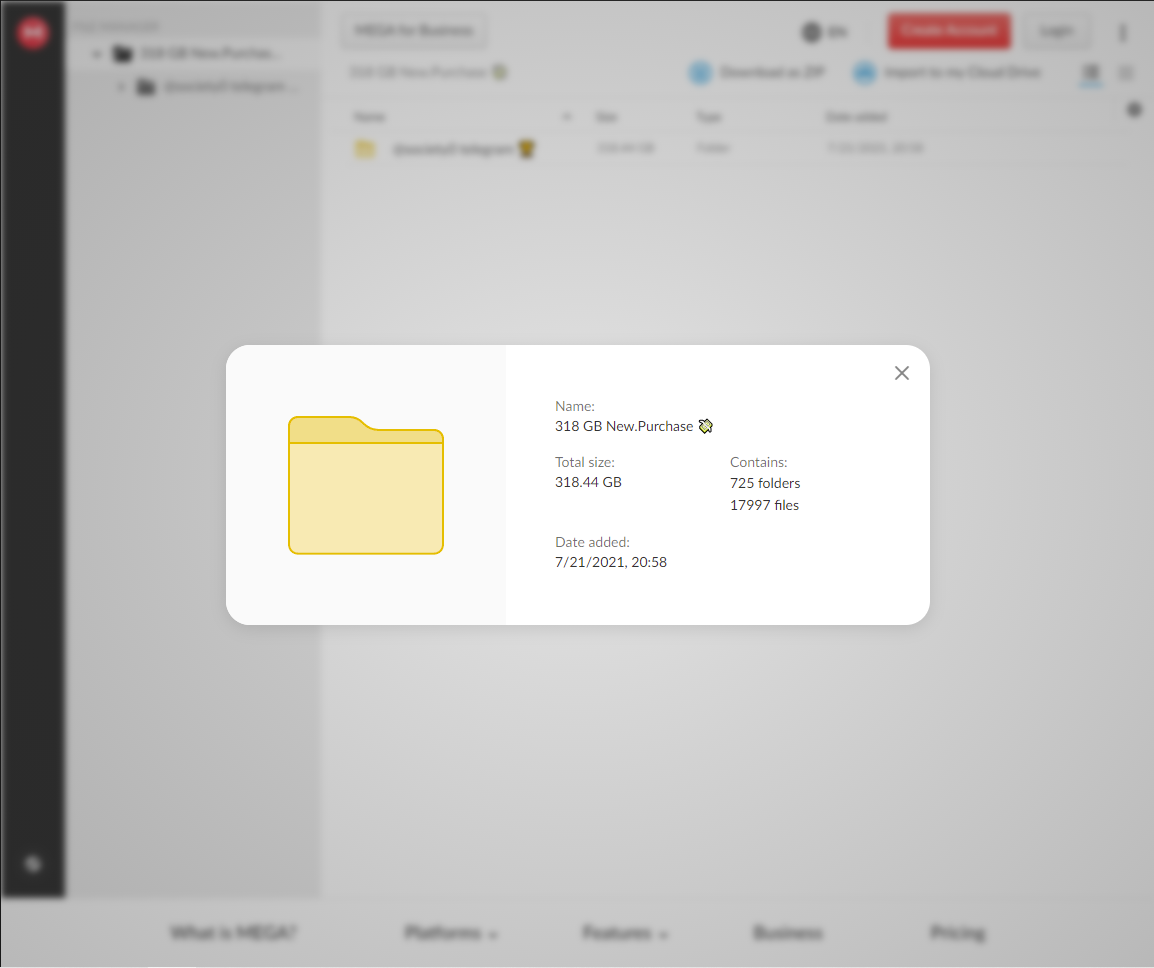
Task: Open the three-dot more menu
Action: tap(1122, 32)
